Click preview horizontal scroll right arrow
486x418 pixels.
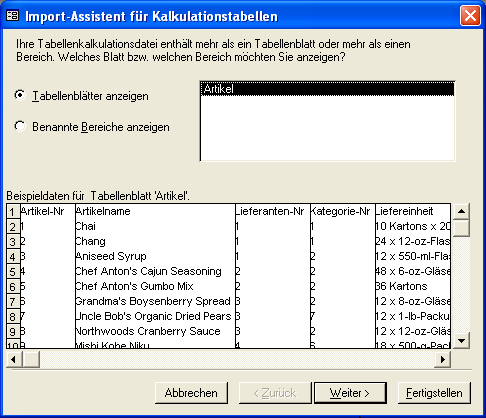tap(443, 359)
